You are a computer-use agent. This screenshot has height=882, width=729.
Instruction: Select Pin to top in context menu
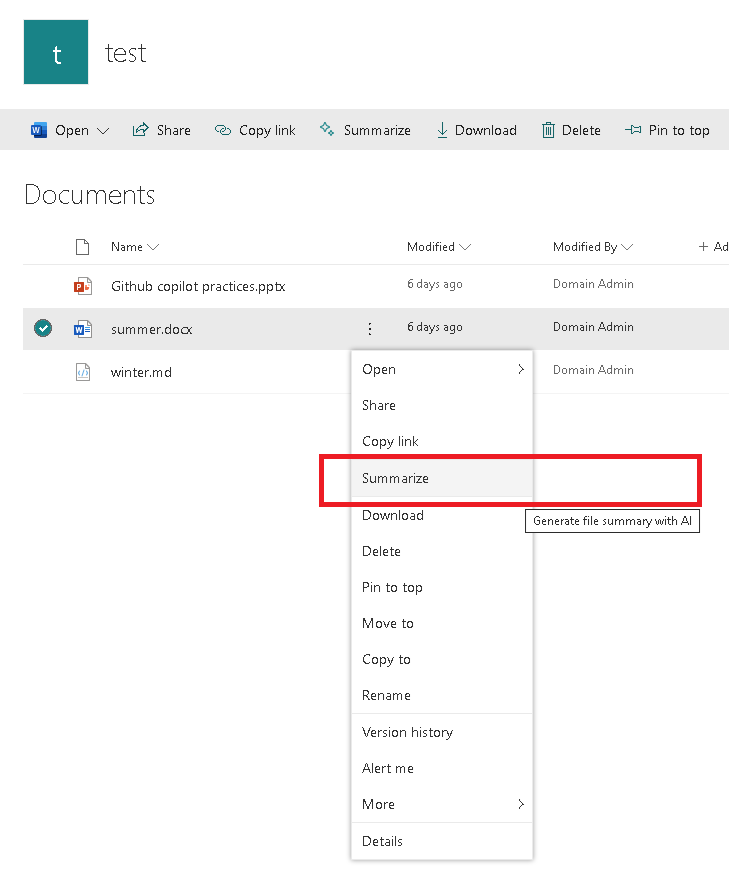442,587
